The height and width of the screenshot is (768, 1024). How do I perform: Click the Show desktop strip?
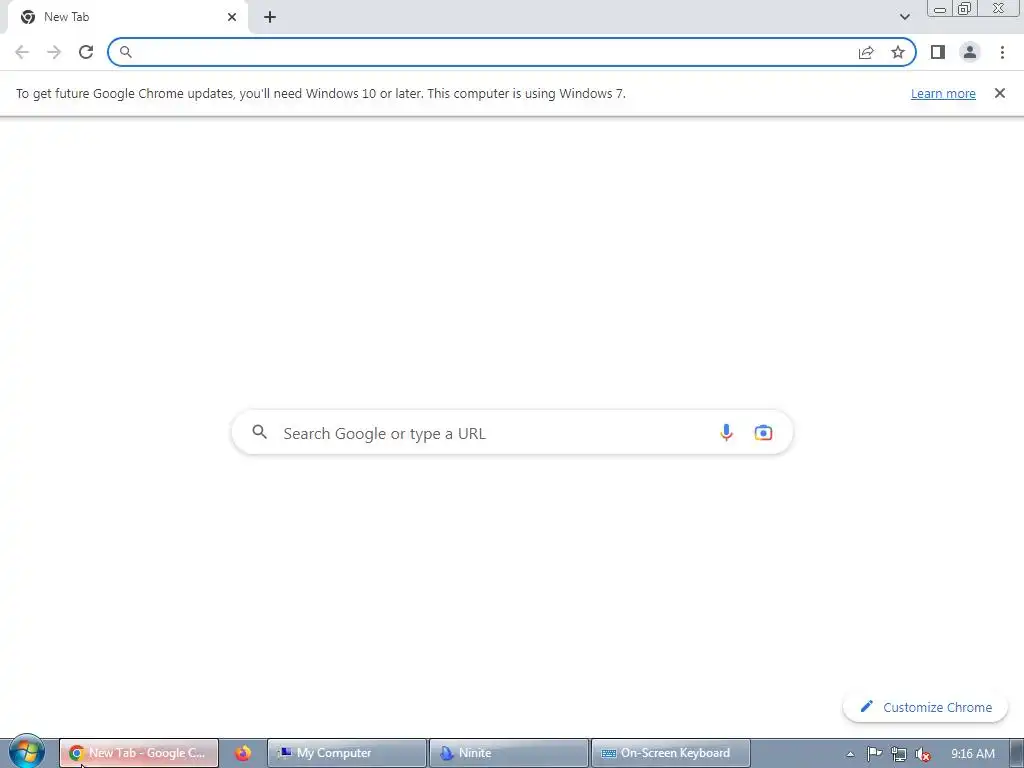pyautogui.click(x=1017, y=753)
